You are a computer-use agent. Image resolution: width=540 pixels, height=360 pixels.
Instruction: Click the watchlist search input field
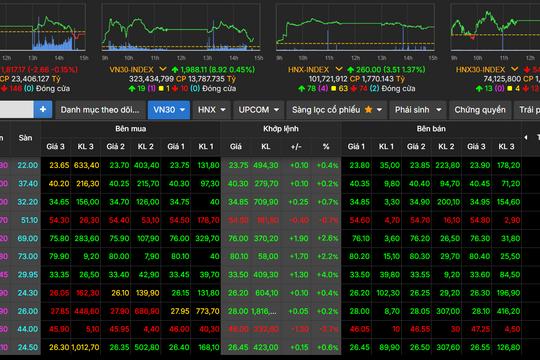coord(17,110)
